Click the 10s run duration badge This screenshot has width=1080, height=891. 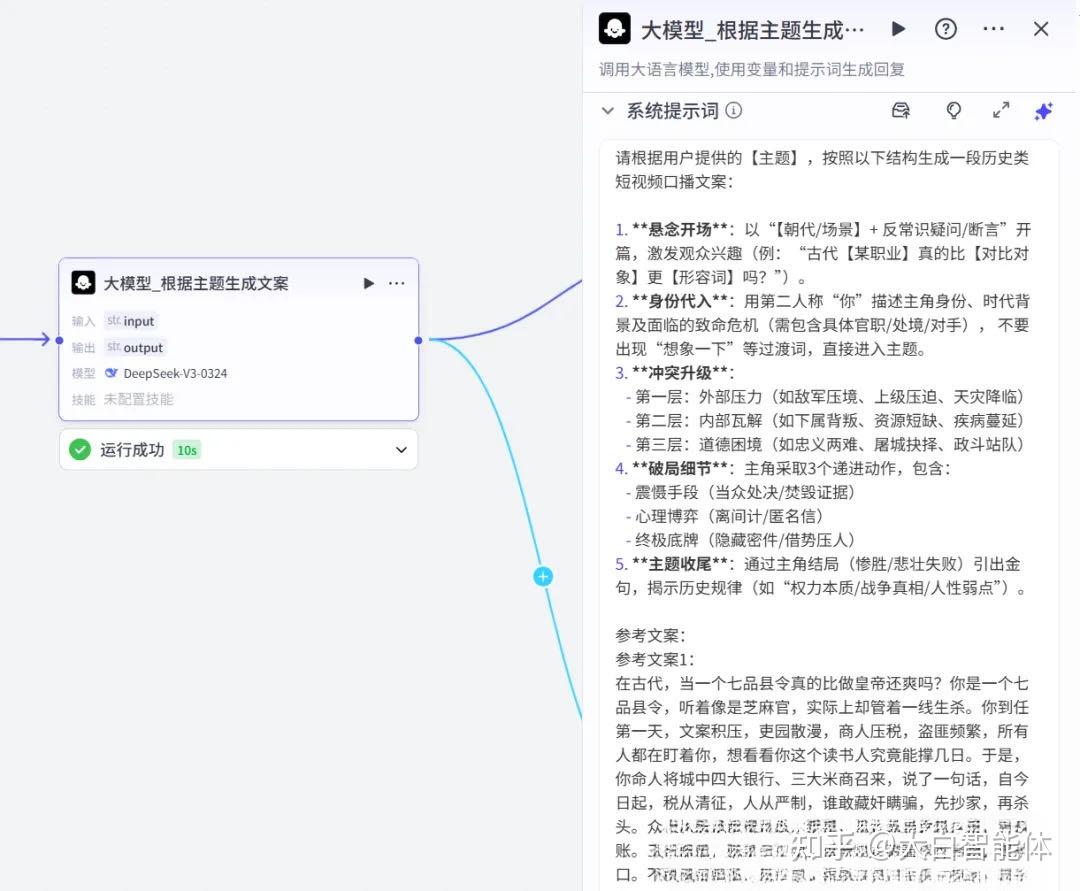click(x=187, y=450)
